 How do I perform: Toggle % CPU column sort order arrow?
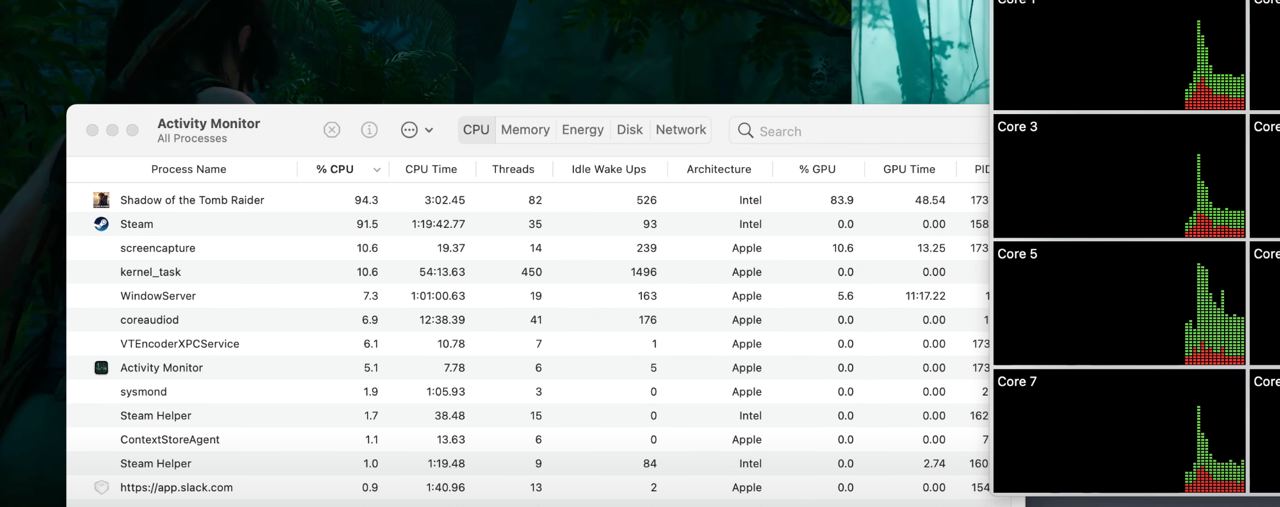pos(377,170)
